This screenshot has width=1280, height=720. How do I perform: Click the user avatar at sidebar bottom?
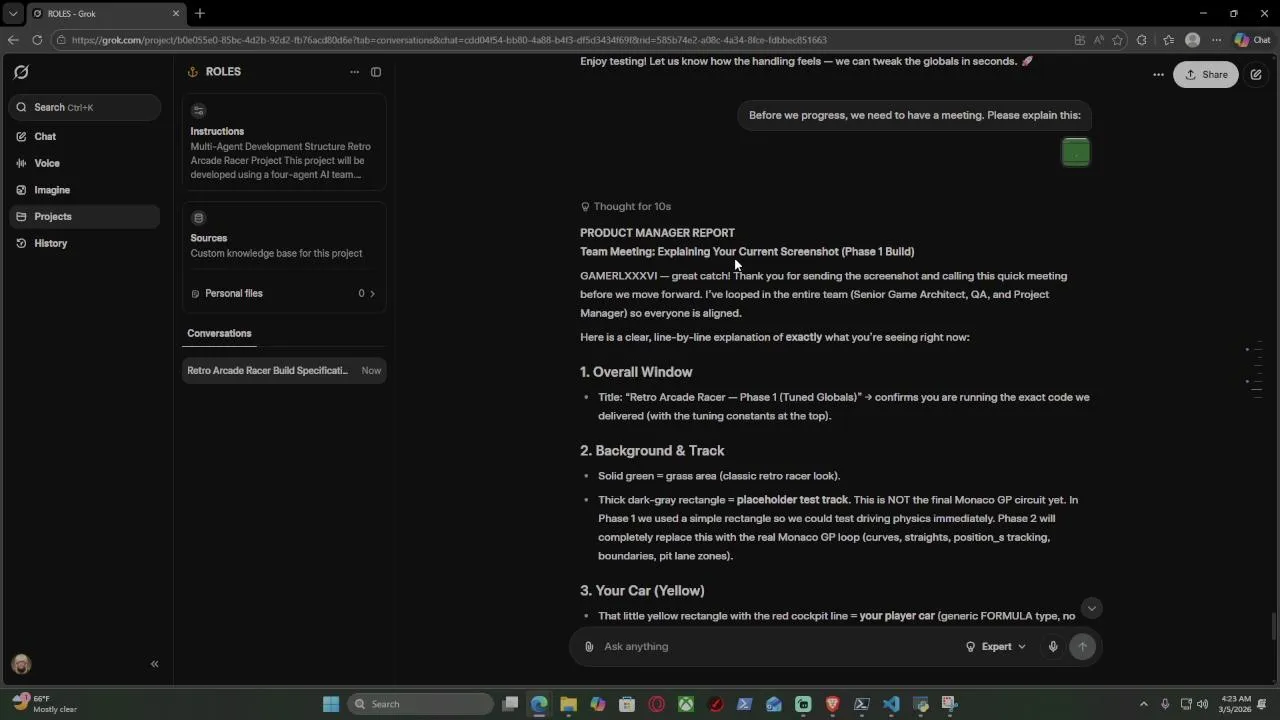21,664
